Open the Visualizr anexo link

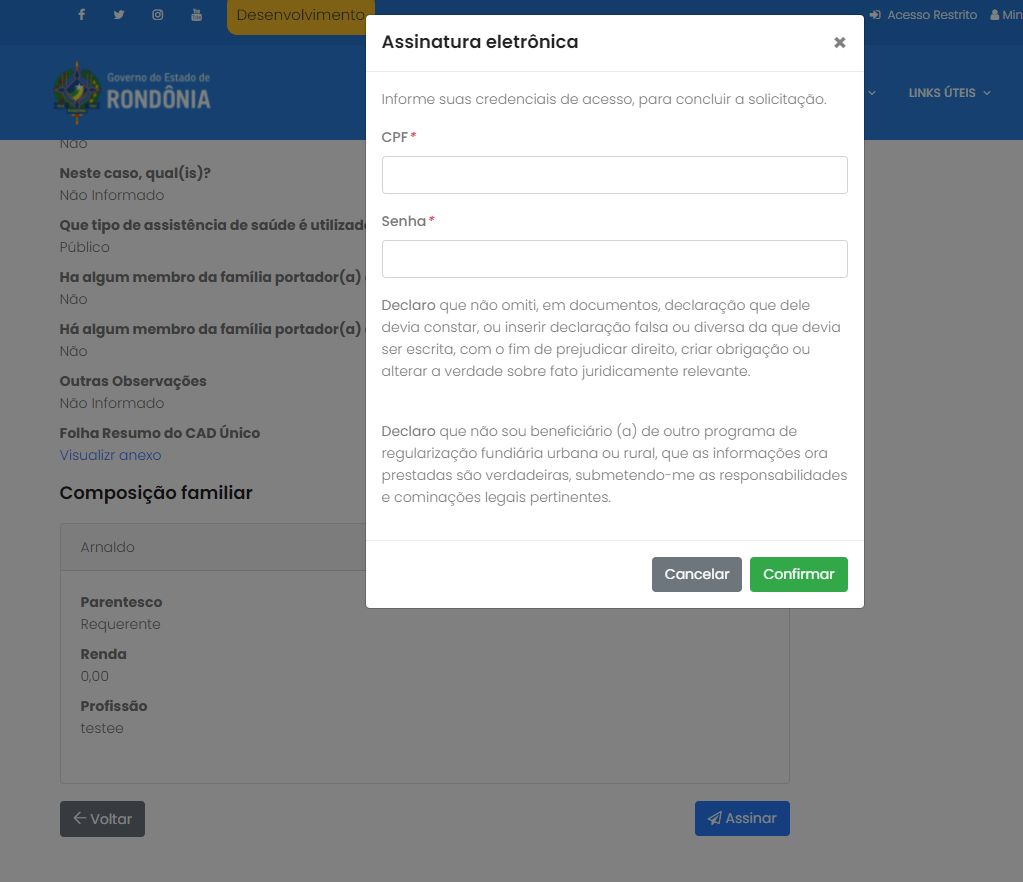[110, 455]
